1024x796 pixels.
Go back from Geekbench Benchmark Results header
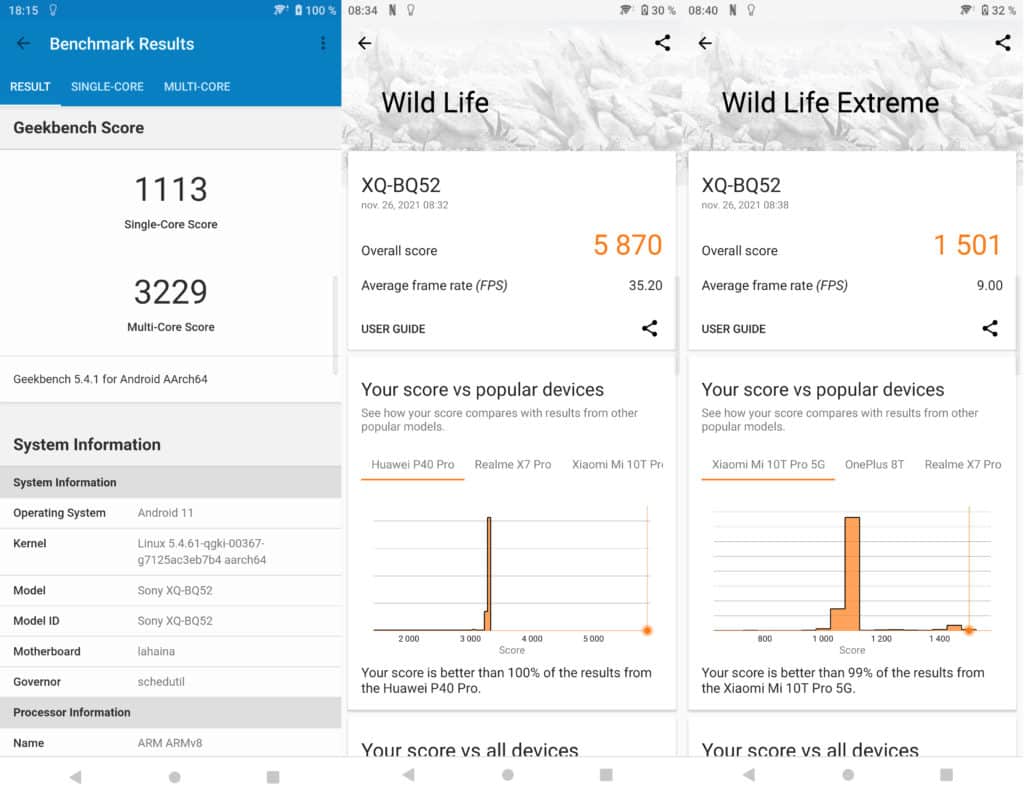point(24,43)
